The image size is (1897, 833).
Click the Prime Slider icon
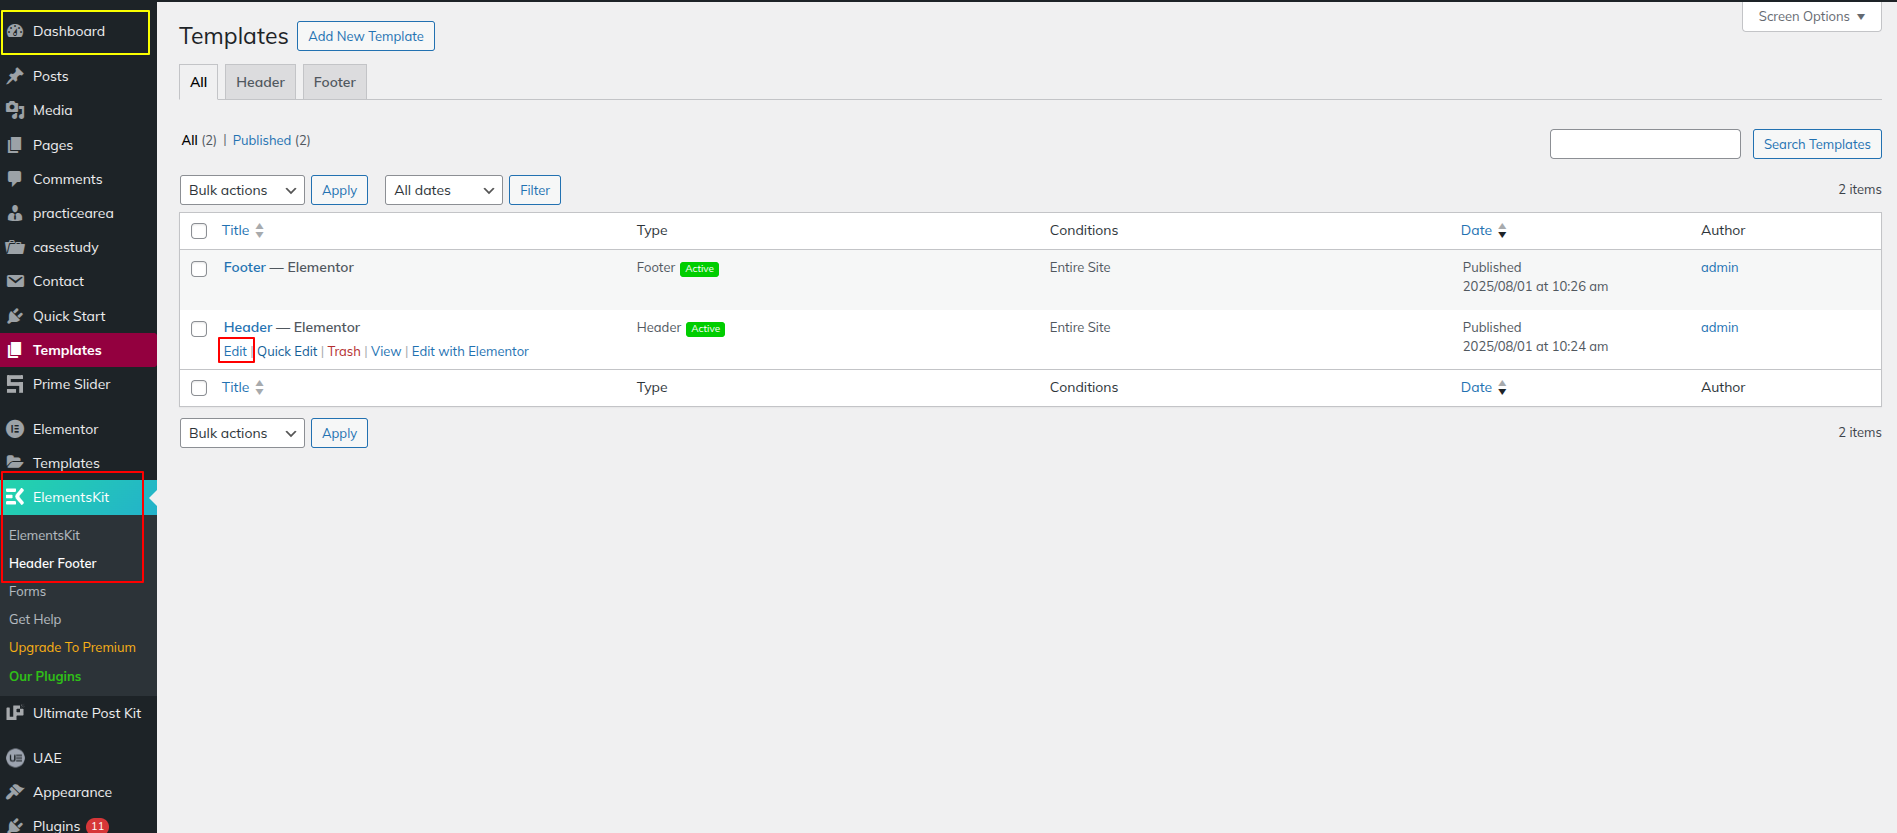pos(15,384)
